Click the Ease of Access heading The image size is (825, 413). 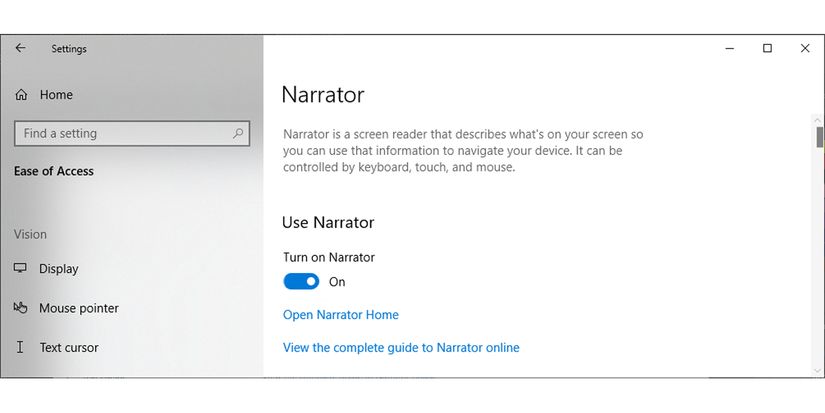pyautogui.click(x=54, y=171)
